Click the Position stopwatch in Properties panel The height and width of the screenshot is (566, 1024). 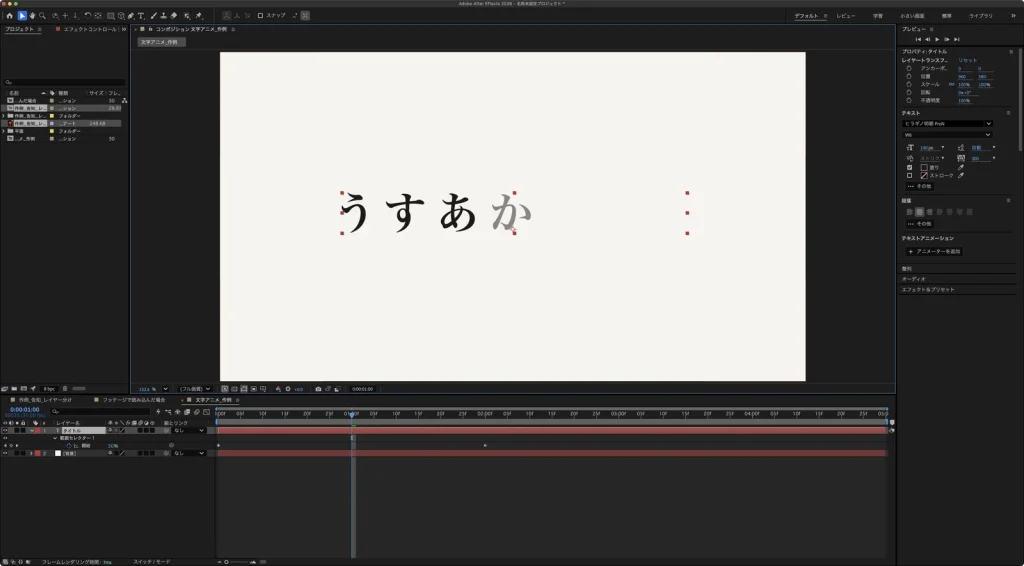[908, 76]
